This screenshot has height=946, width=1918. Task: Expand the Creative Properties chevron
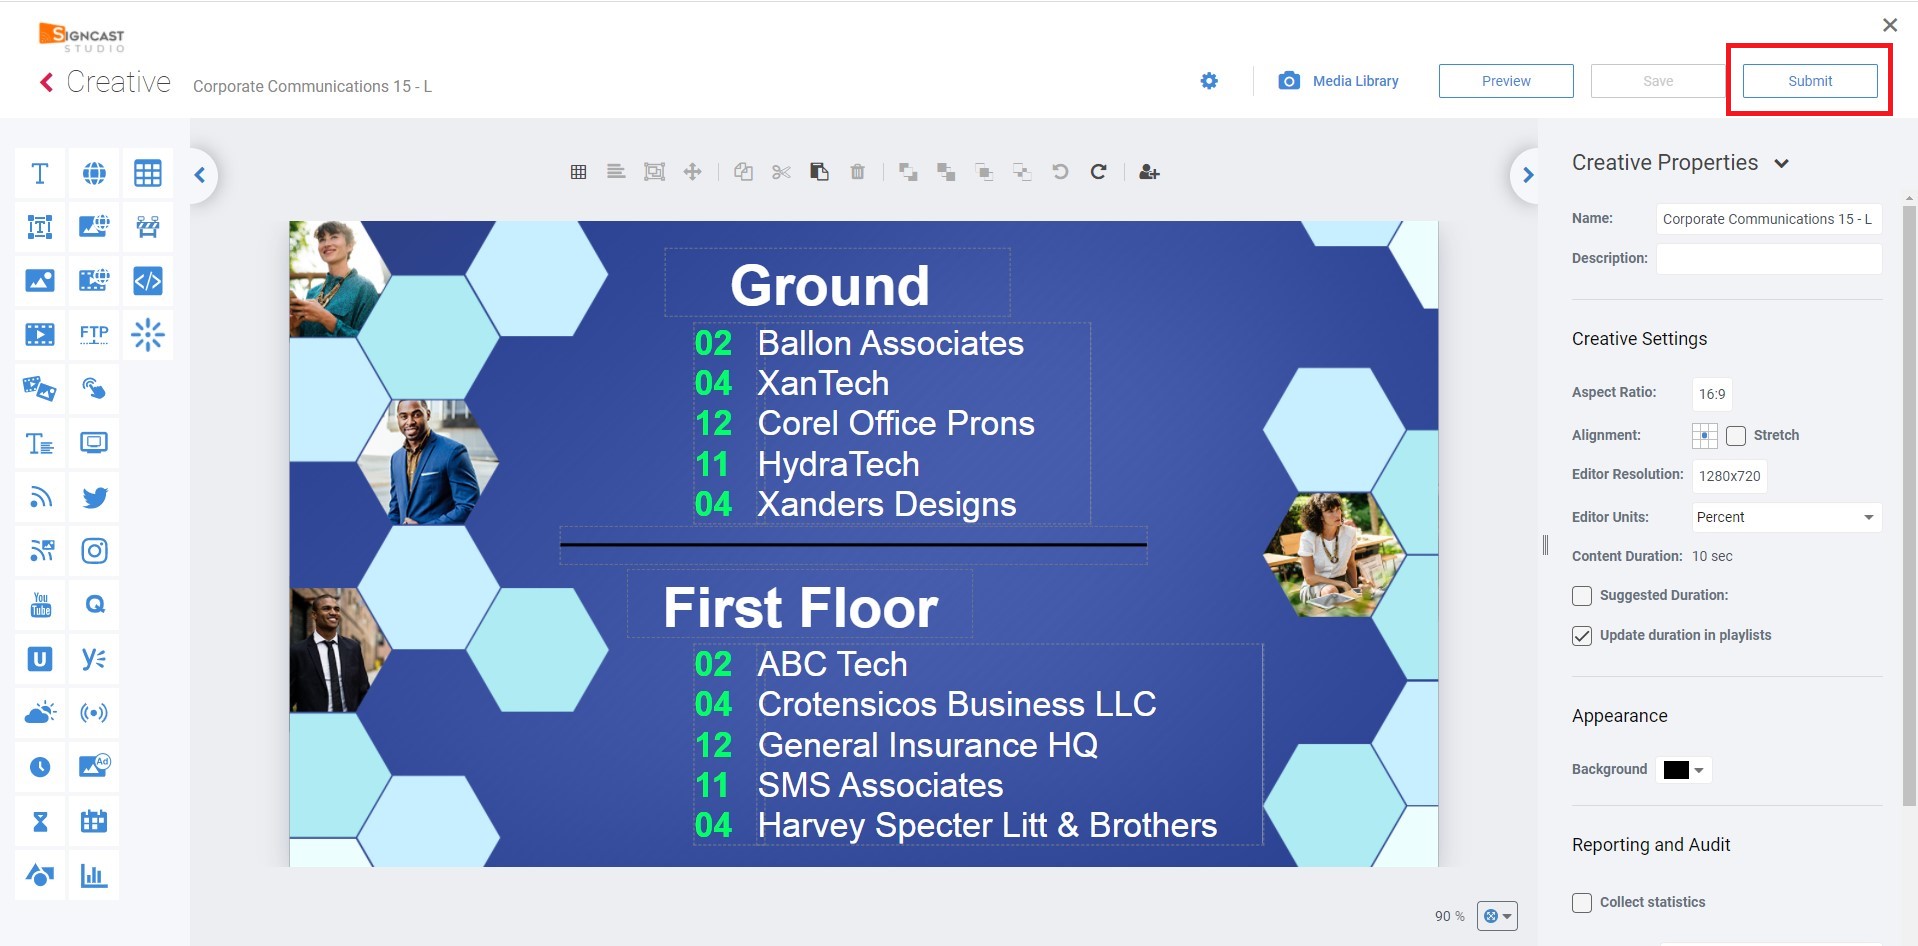coord(1781,164)
